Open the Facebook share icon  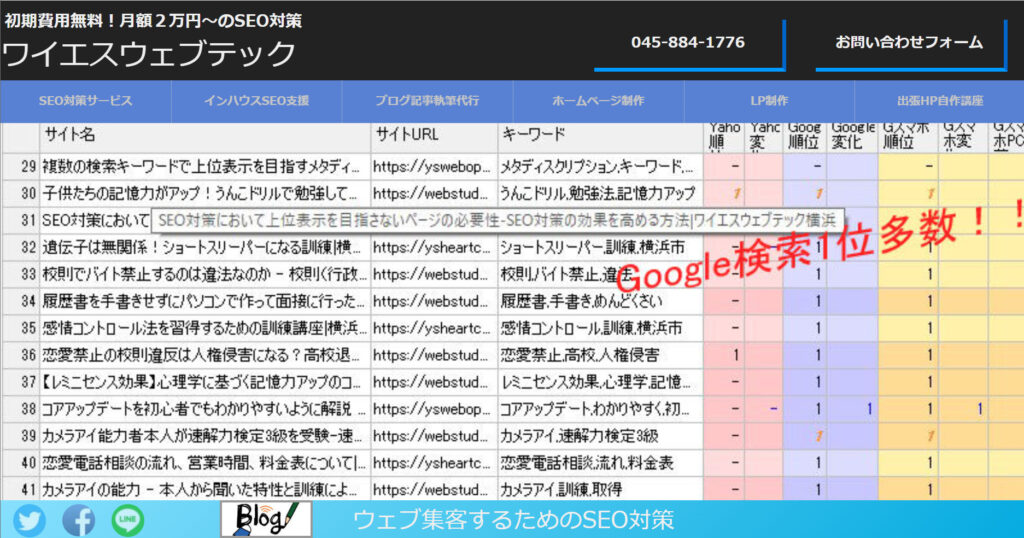[79, 520]
